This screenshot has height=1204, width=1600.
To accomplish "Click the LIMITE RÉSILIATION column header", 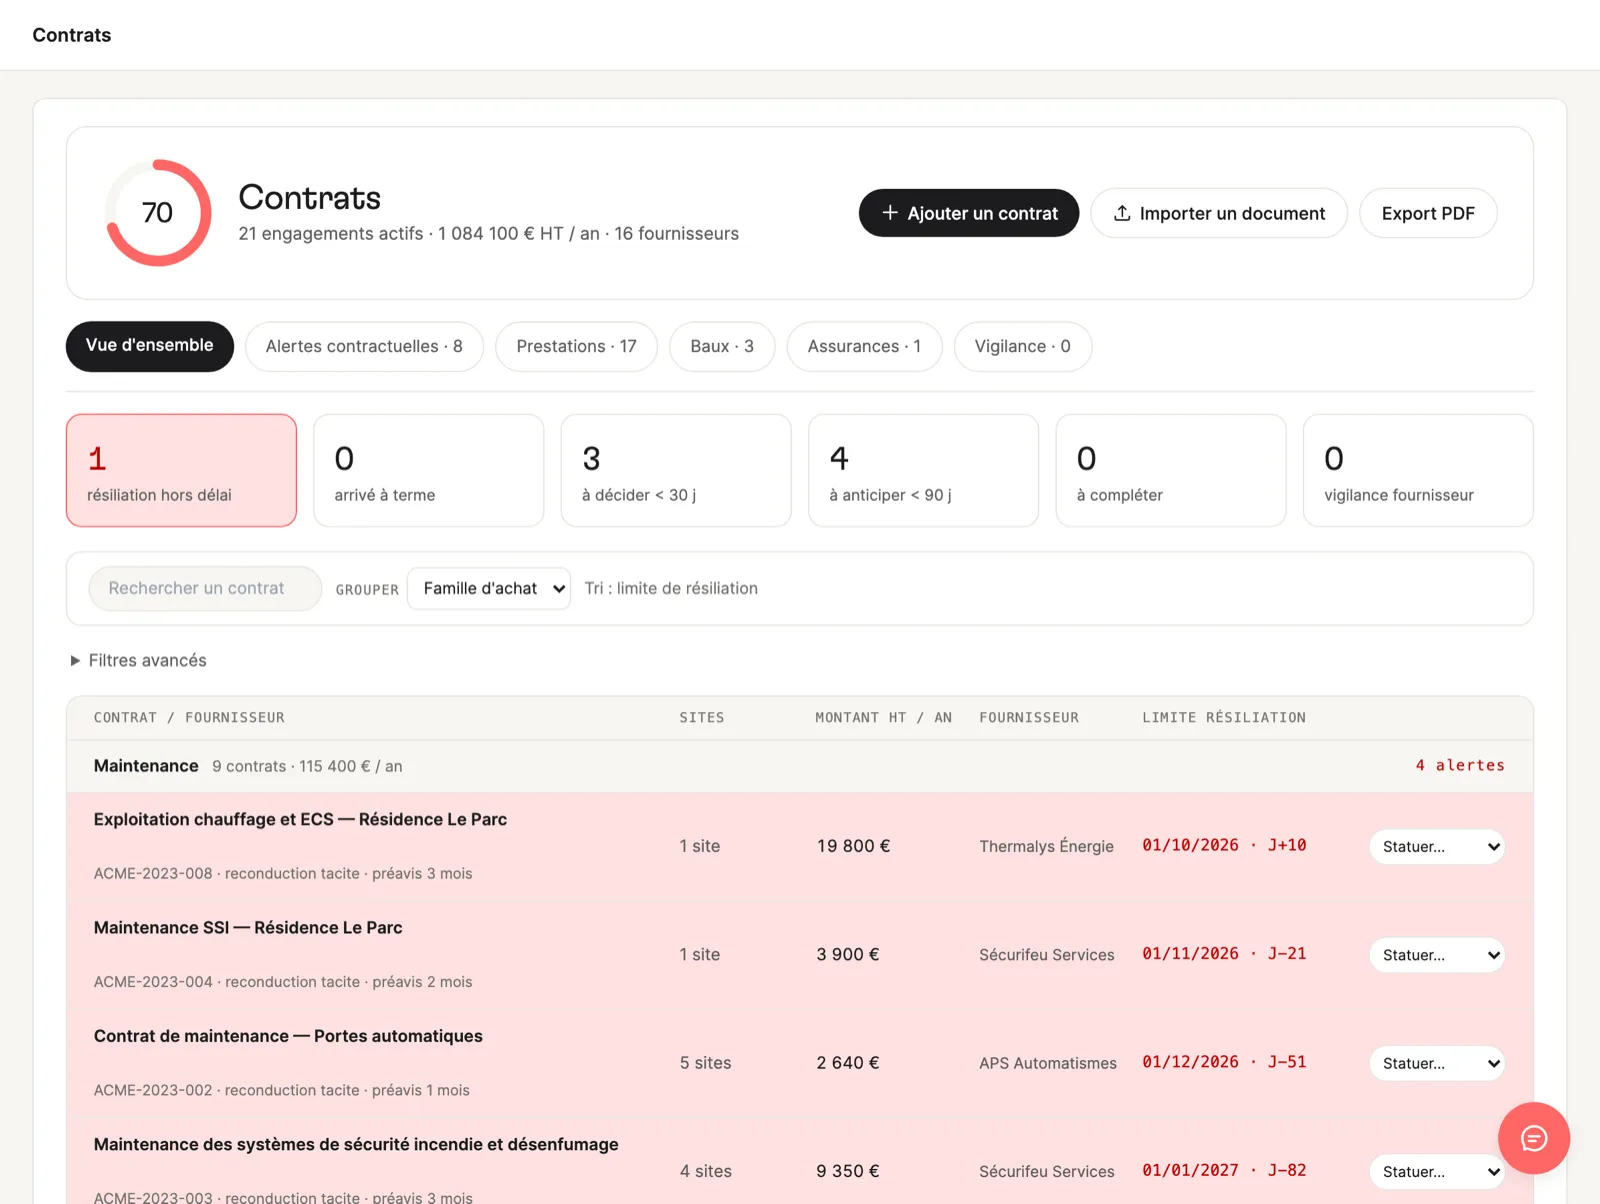I will (x=1224, y=717).
